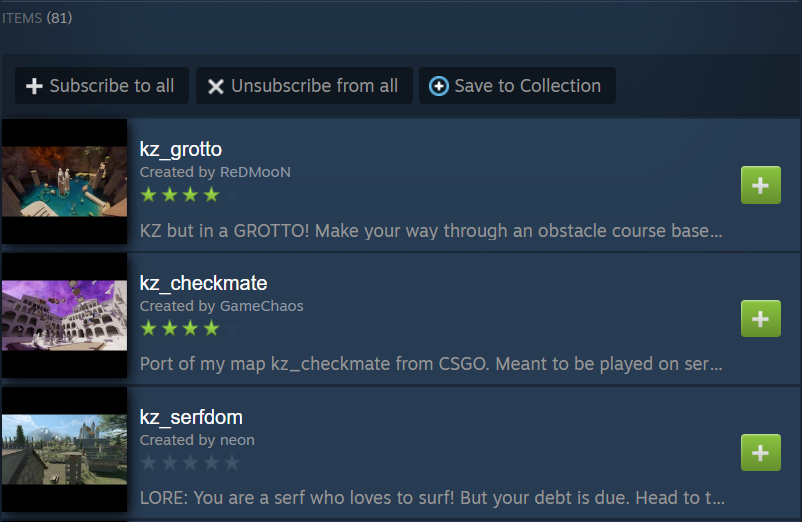Viewport: 802px width, 522px height.
Task: Subscribe to kz_grotto with green plus button
Action: point(761,185)
